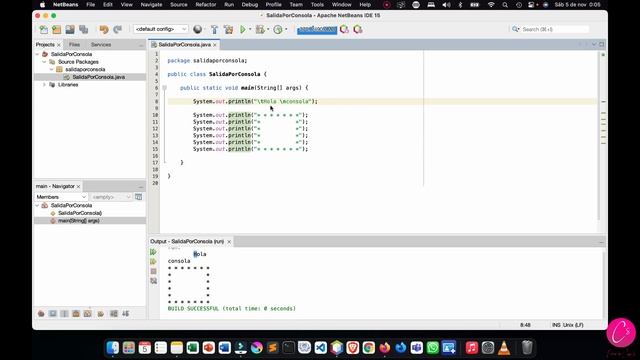The width and height of the screenshot is (640, 360).
Task: Collapse the SalidaPorConsola class in the Navigator
Action: point(37,206)
